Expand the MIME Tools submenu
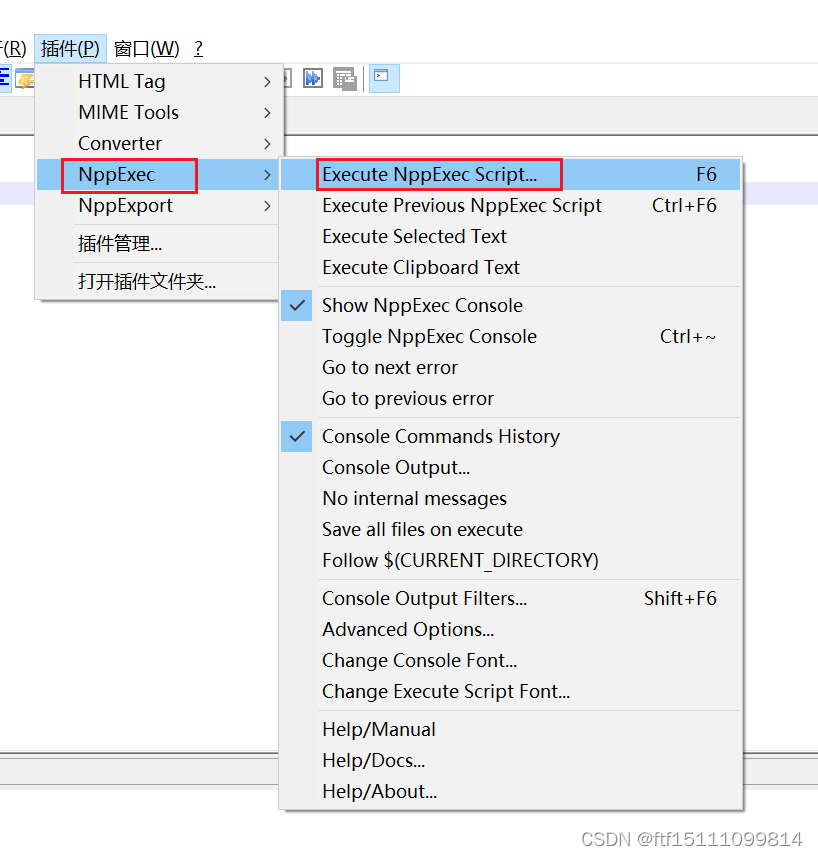The image size is (818, 856). (158, 112)
